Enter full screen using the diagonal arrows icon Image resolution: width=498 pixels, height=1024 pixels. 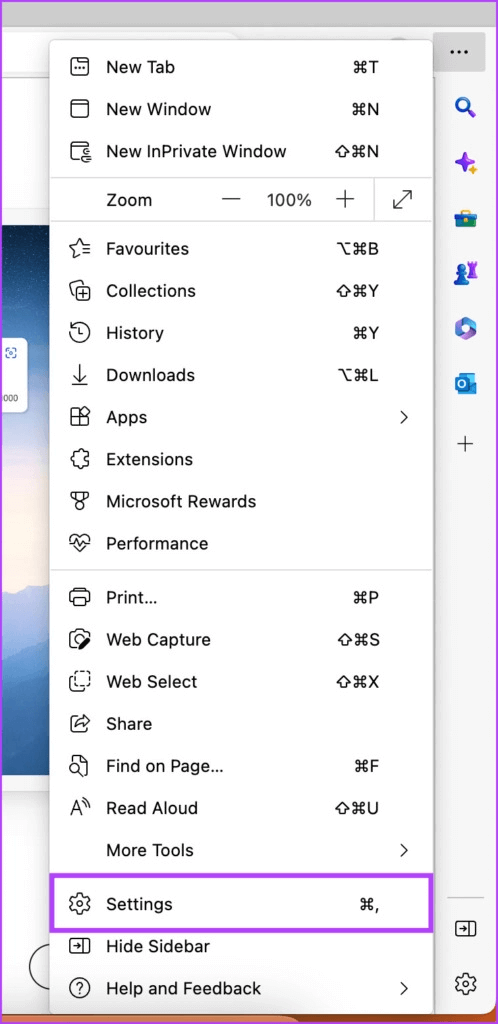point(403,200)
